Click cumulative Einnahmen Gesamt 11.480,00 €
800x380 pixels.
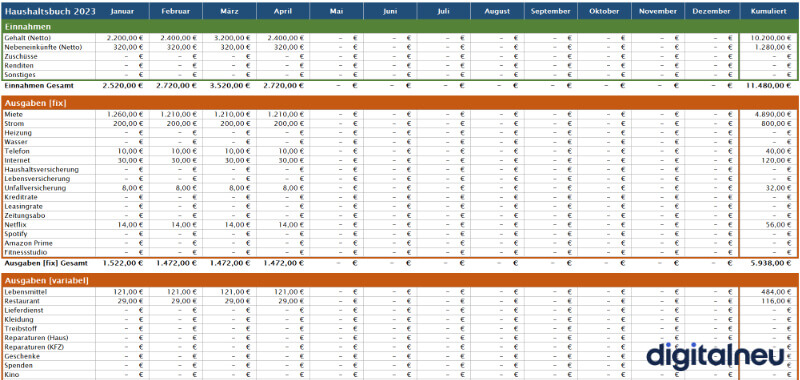tap(769, 85)
